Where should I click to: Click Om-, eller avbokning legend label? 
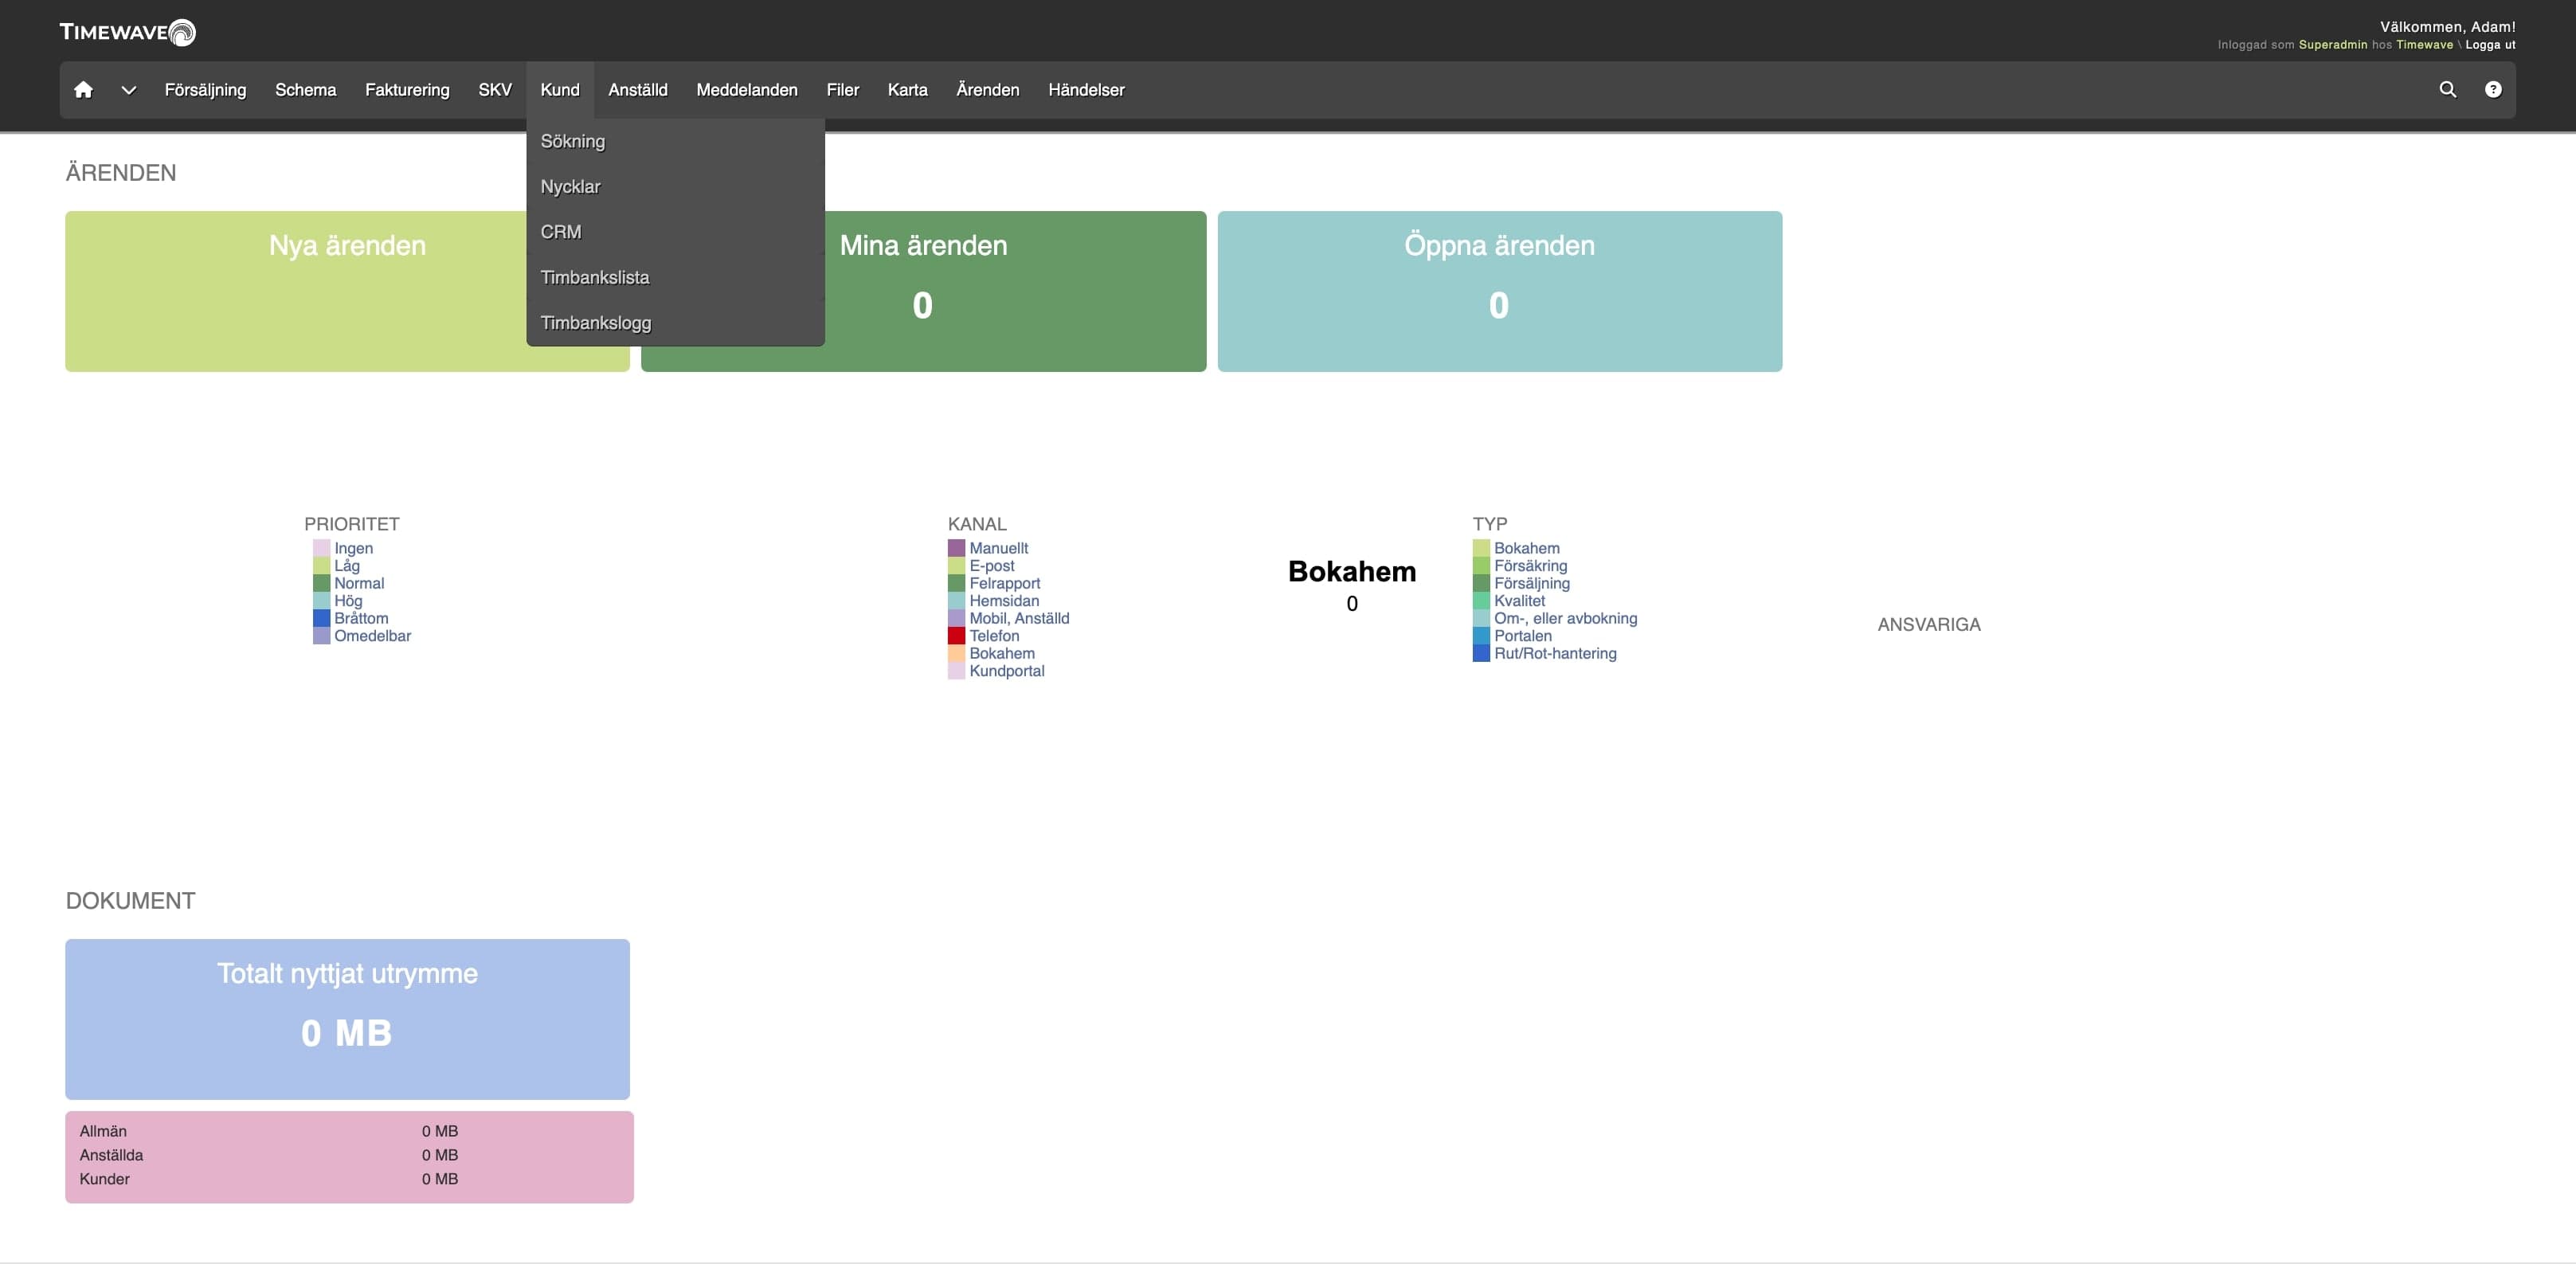[x=1565, y=618]
